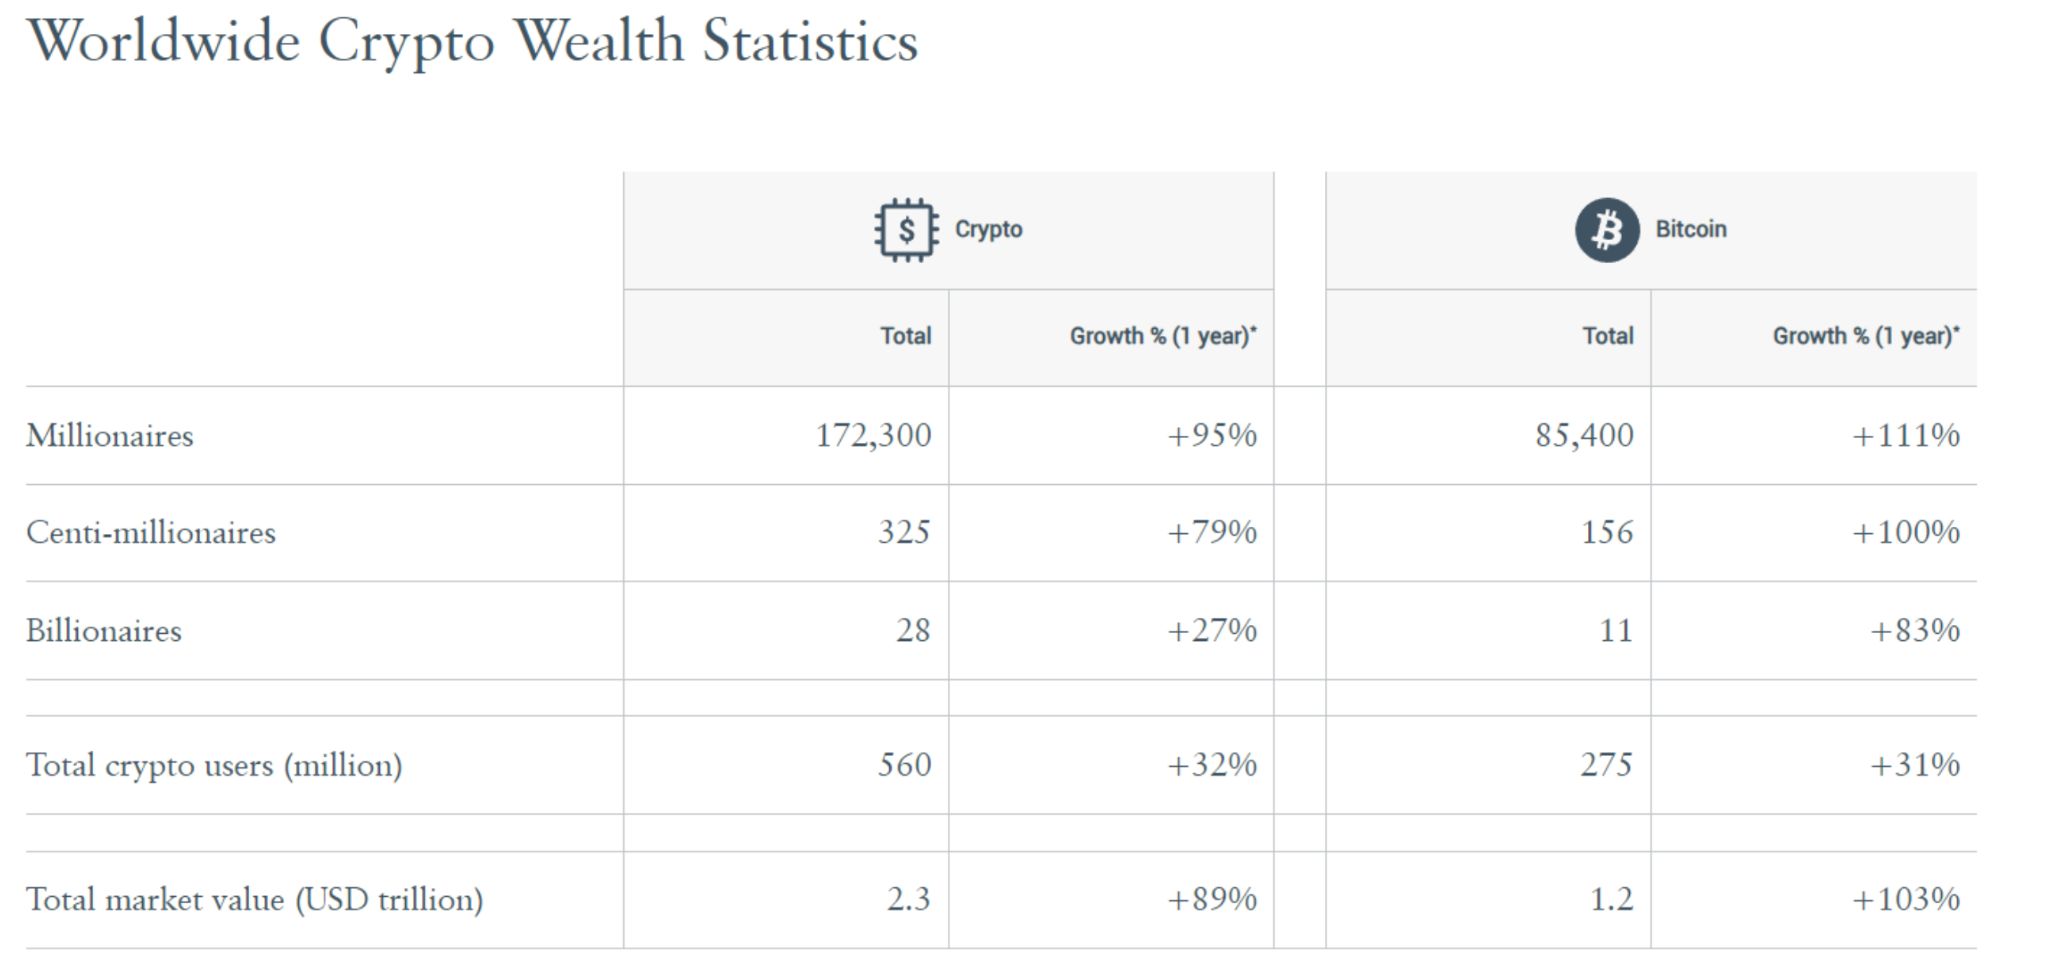
Task: Select the 560 total crypto users value
Action: coord(904,765)
